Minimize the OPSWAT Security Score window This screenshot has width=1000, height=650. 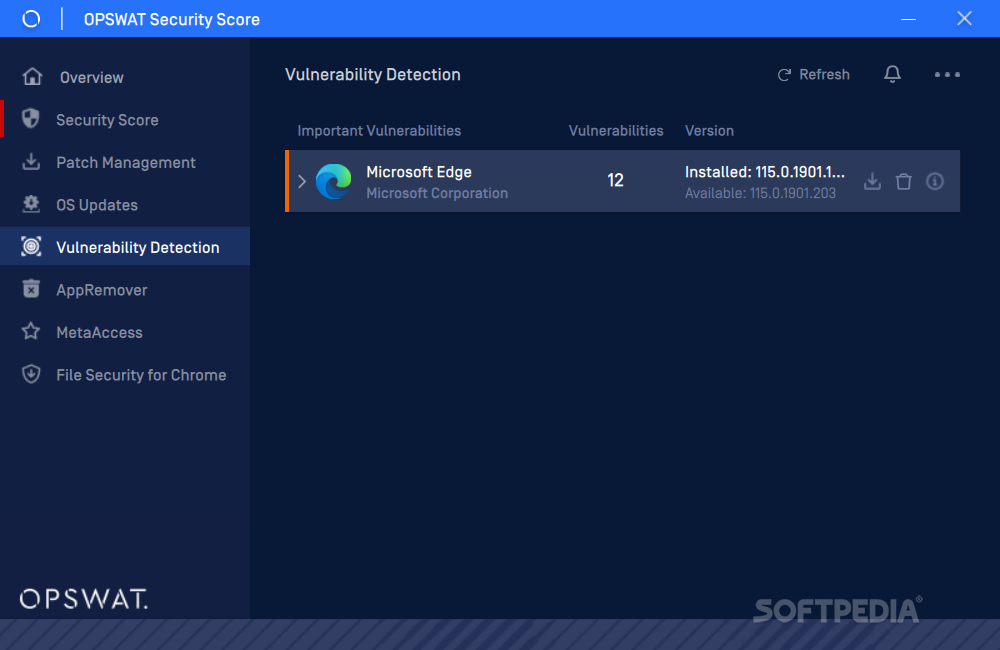(x=908, y=19)
